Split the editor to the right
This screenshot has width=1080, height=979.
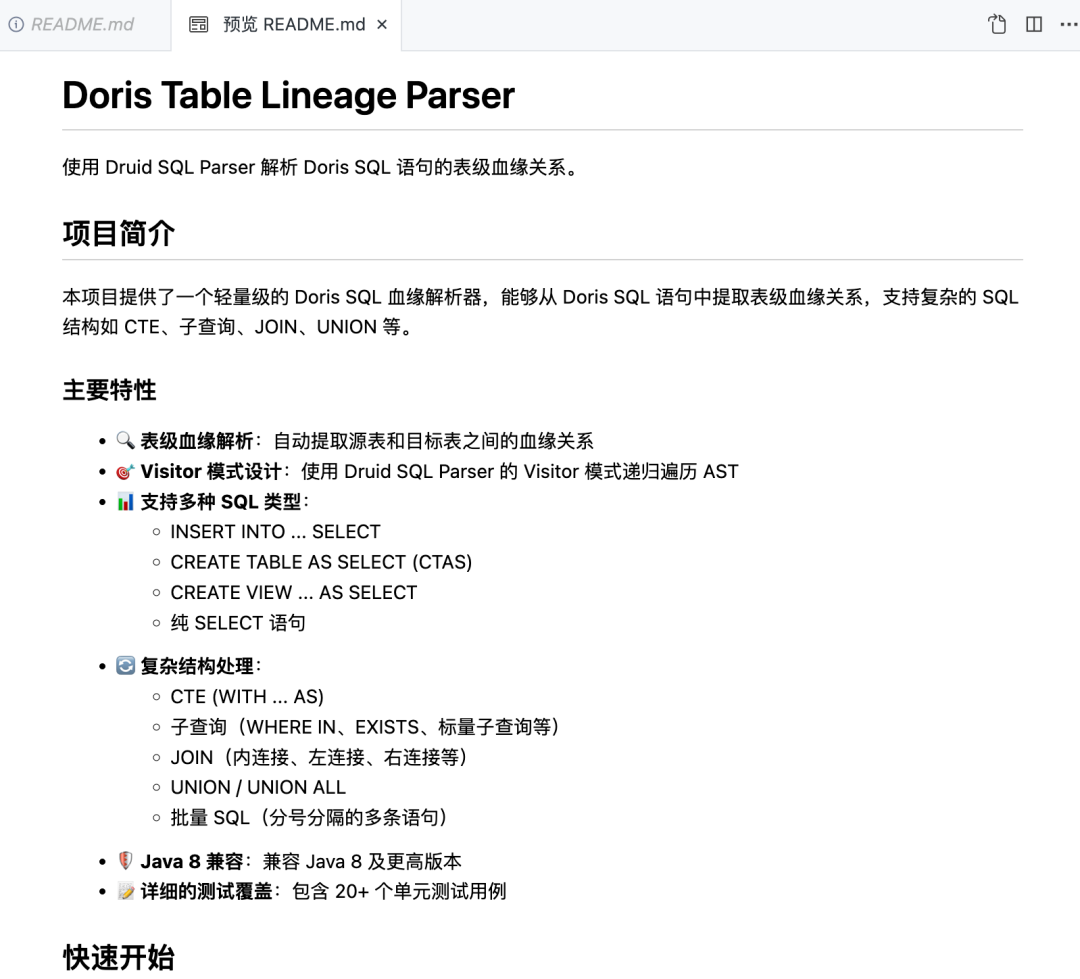[1034, 24]
